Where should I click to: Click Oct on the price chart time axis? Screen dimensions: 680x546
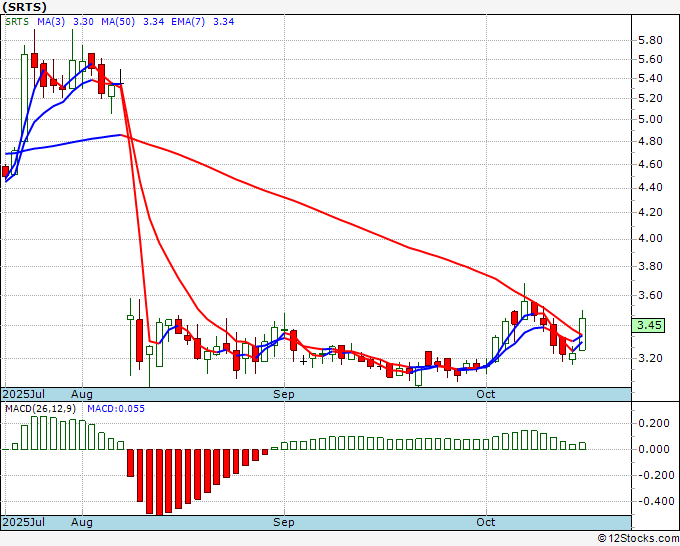[485, 394]
